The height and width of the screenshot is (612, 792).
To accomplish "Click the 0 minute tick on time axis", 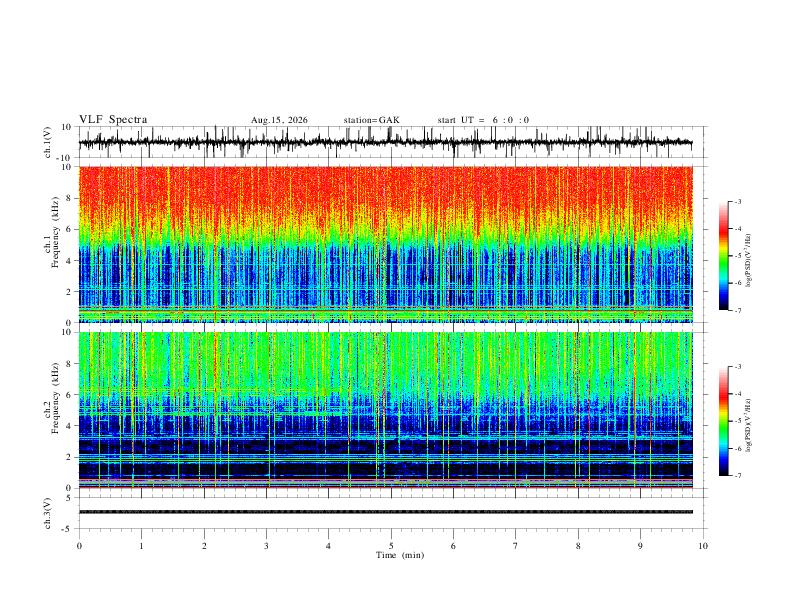I will pyautogui.click(x=79, y=546).
